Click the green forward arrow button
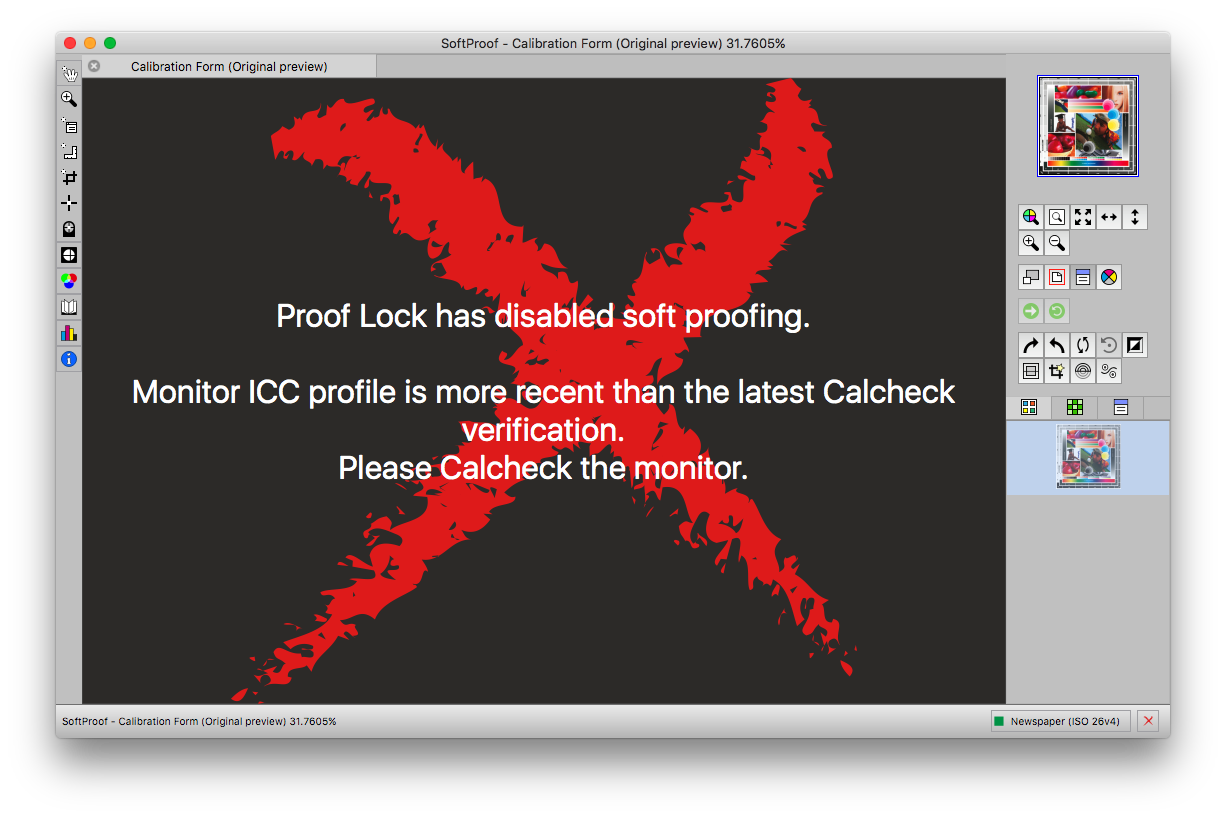The width and height of the screenshot is (1226, 818). [x=1031, y=311]
